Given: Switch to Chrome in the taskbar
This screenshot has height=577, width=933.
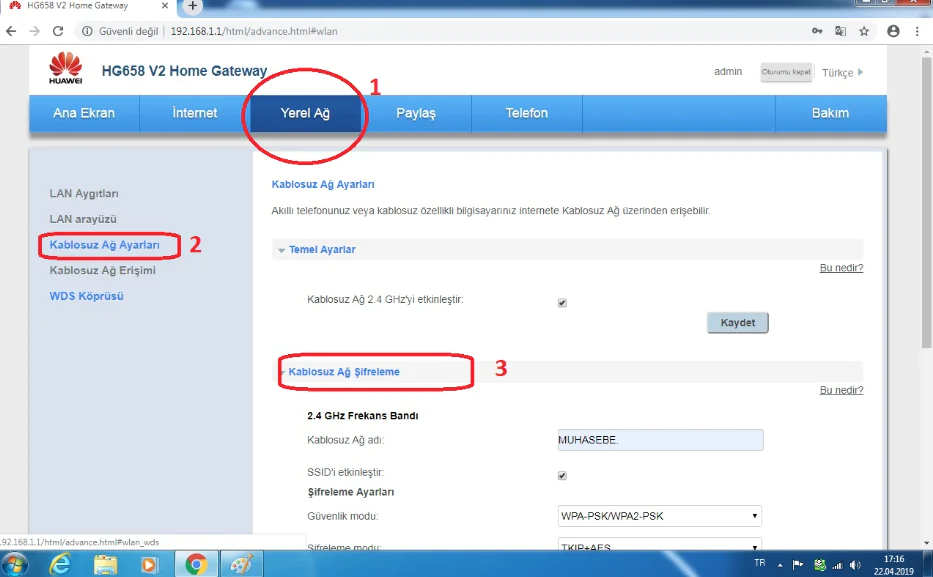Looking at the screenshot, I should point(196,564).
